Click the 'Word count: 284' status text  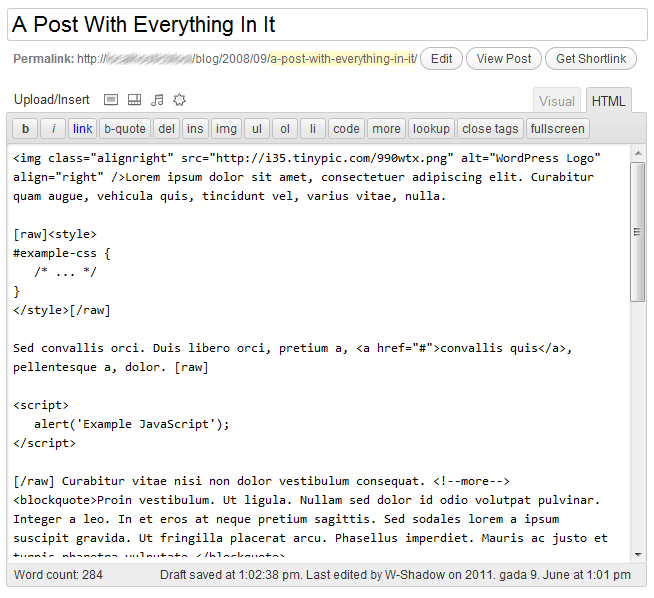[x=58, y=575]
